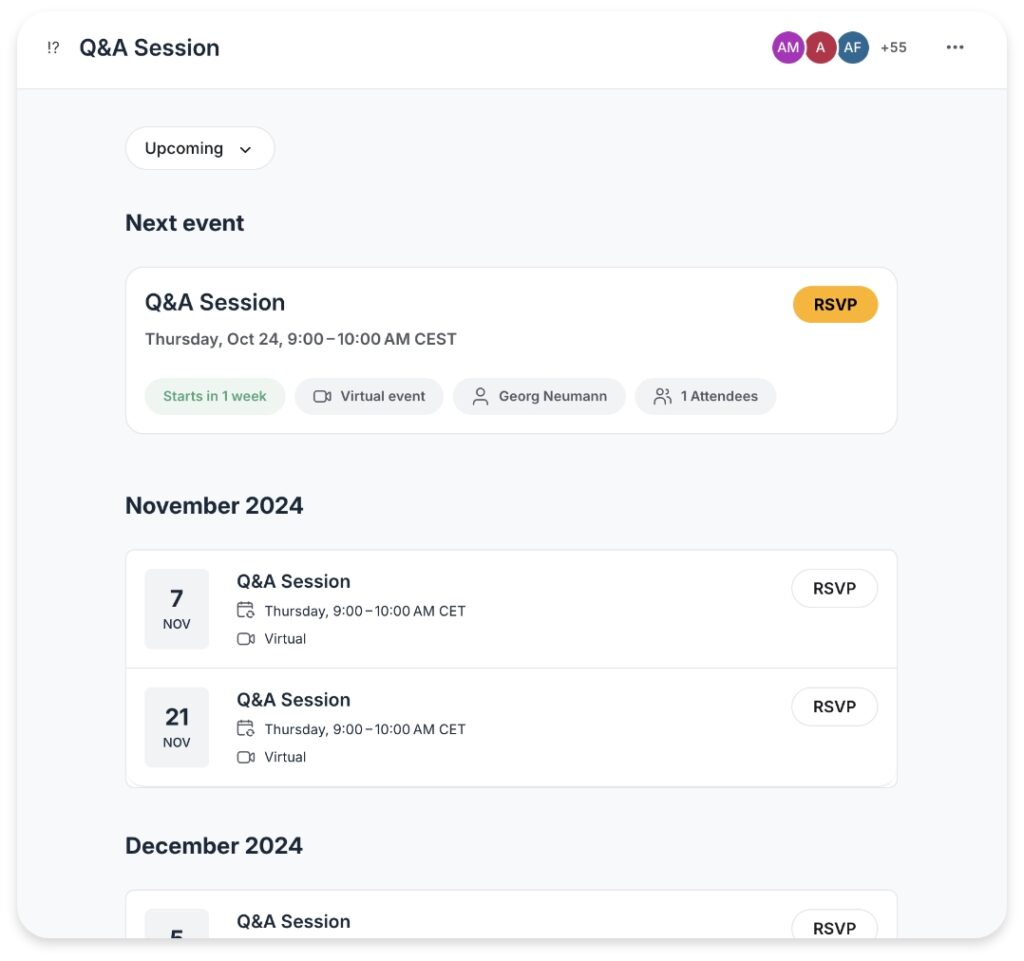Screen dimensions: 1024x961
Task: Open the Next event Q&A Session title
Action: 215,302
